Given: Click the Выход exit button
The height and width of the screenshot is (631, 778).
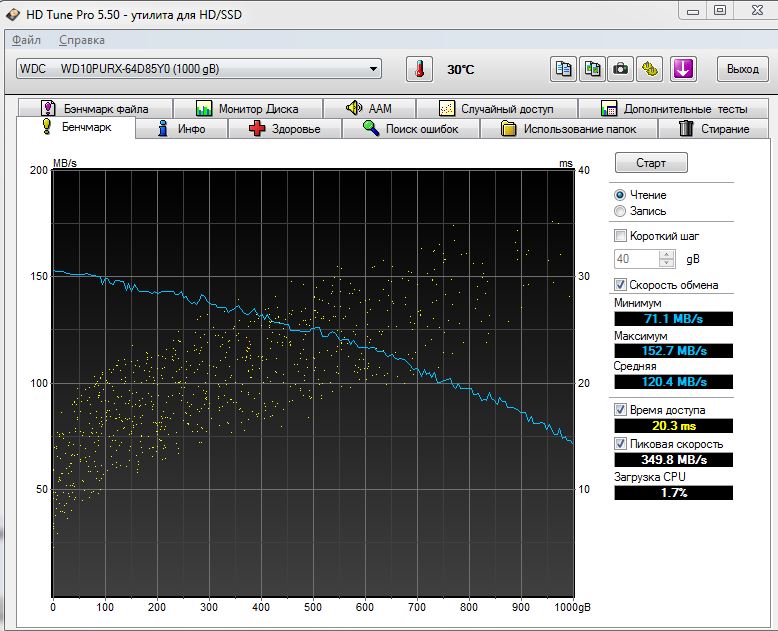Looking at the screenshot, I should coord(742,69).
